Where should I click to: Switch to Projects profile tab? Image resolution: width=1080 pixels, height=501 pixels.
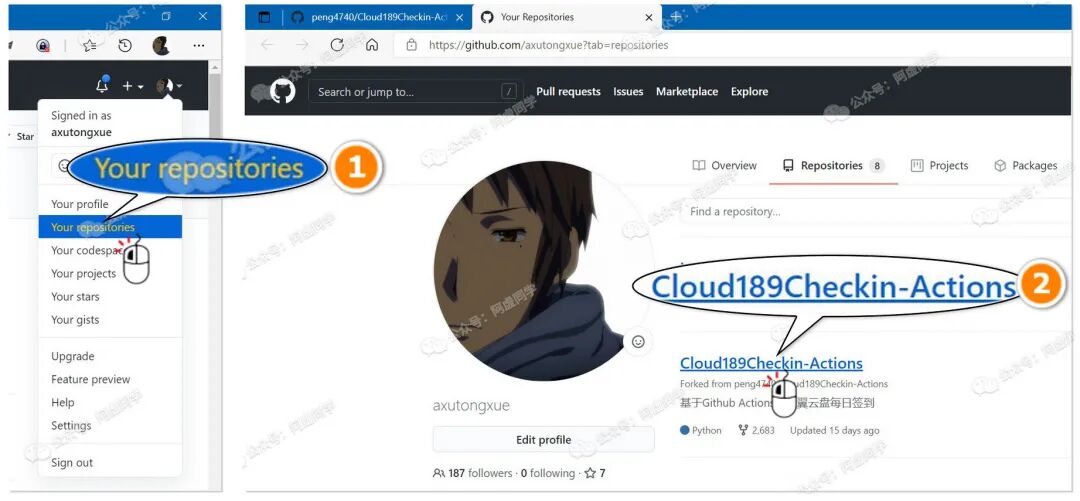pyautogui.click(x=939, y=165)
